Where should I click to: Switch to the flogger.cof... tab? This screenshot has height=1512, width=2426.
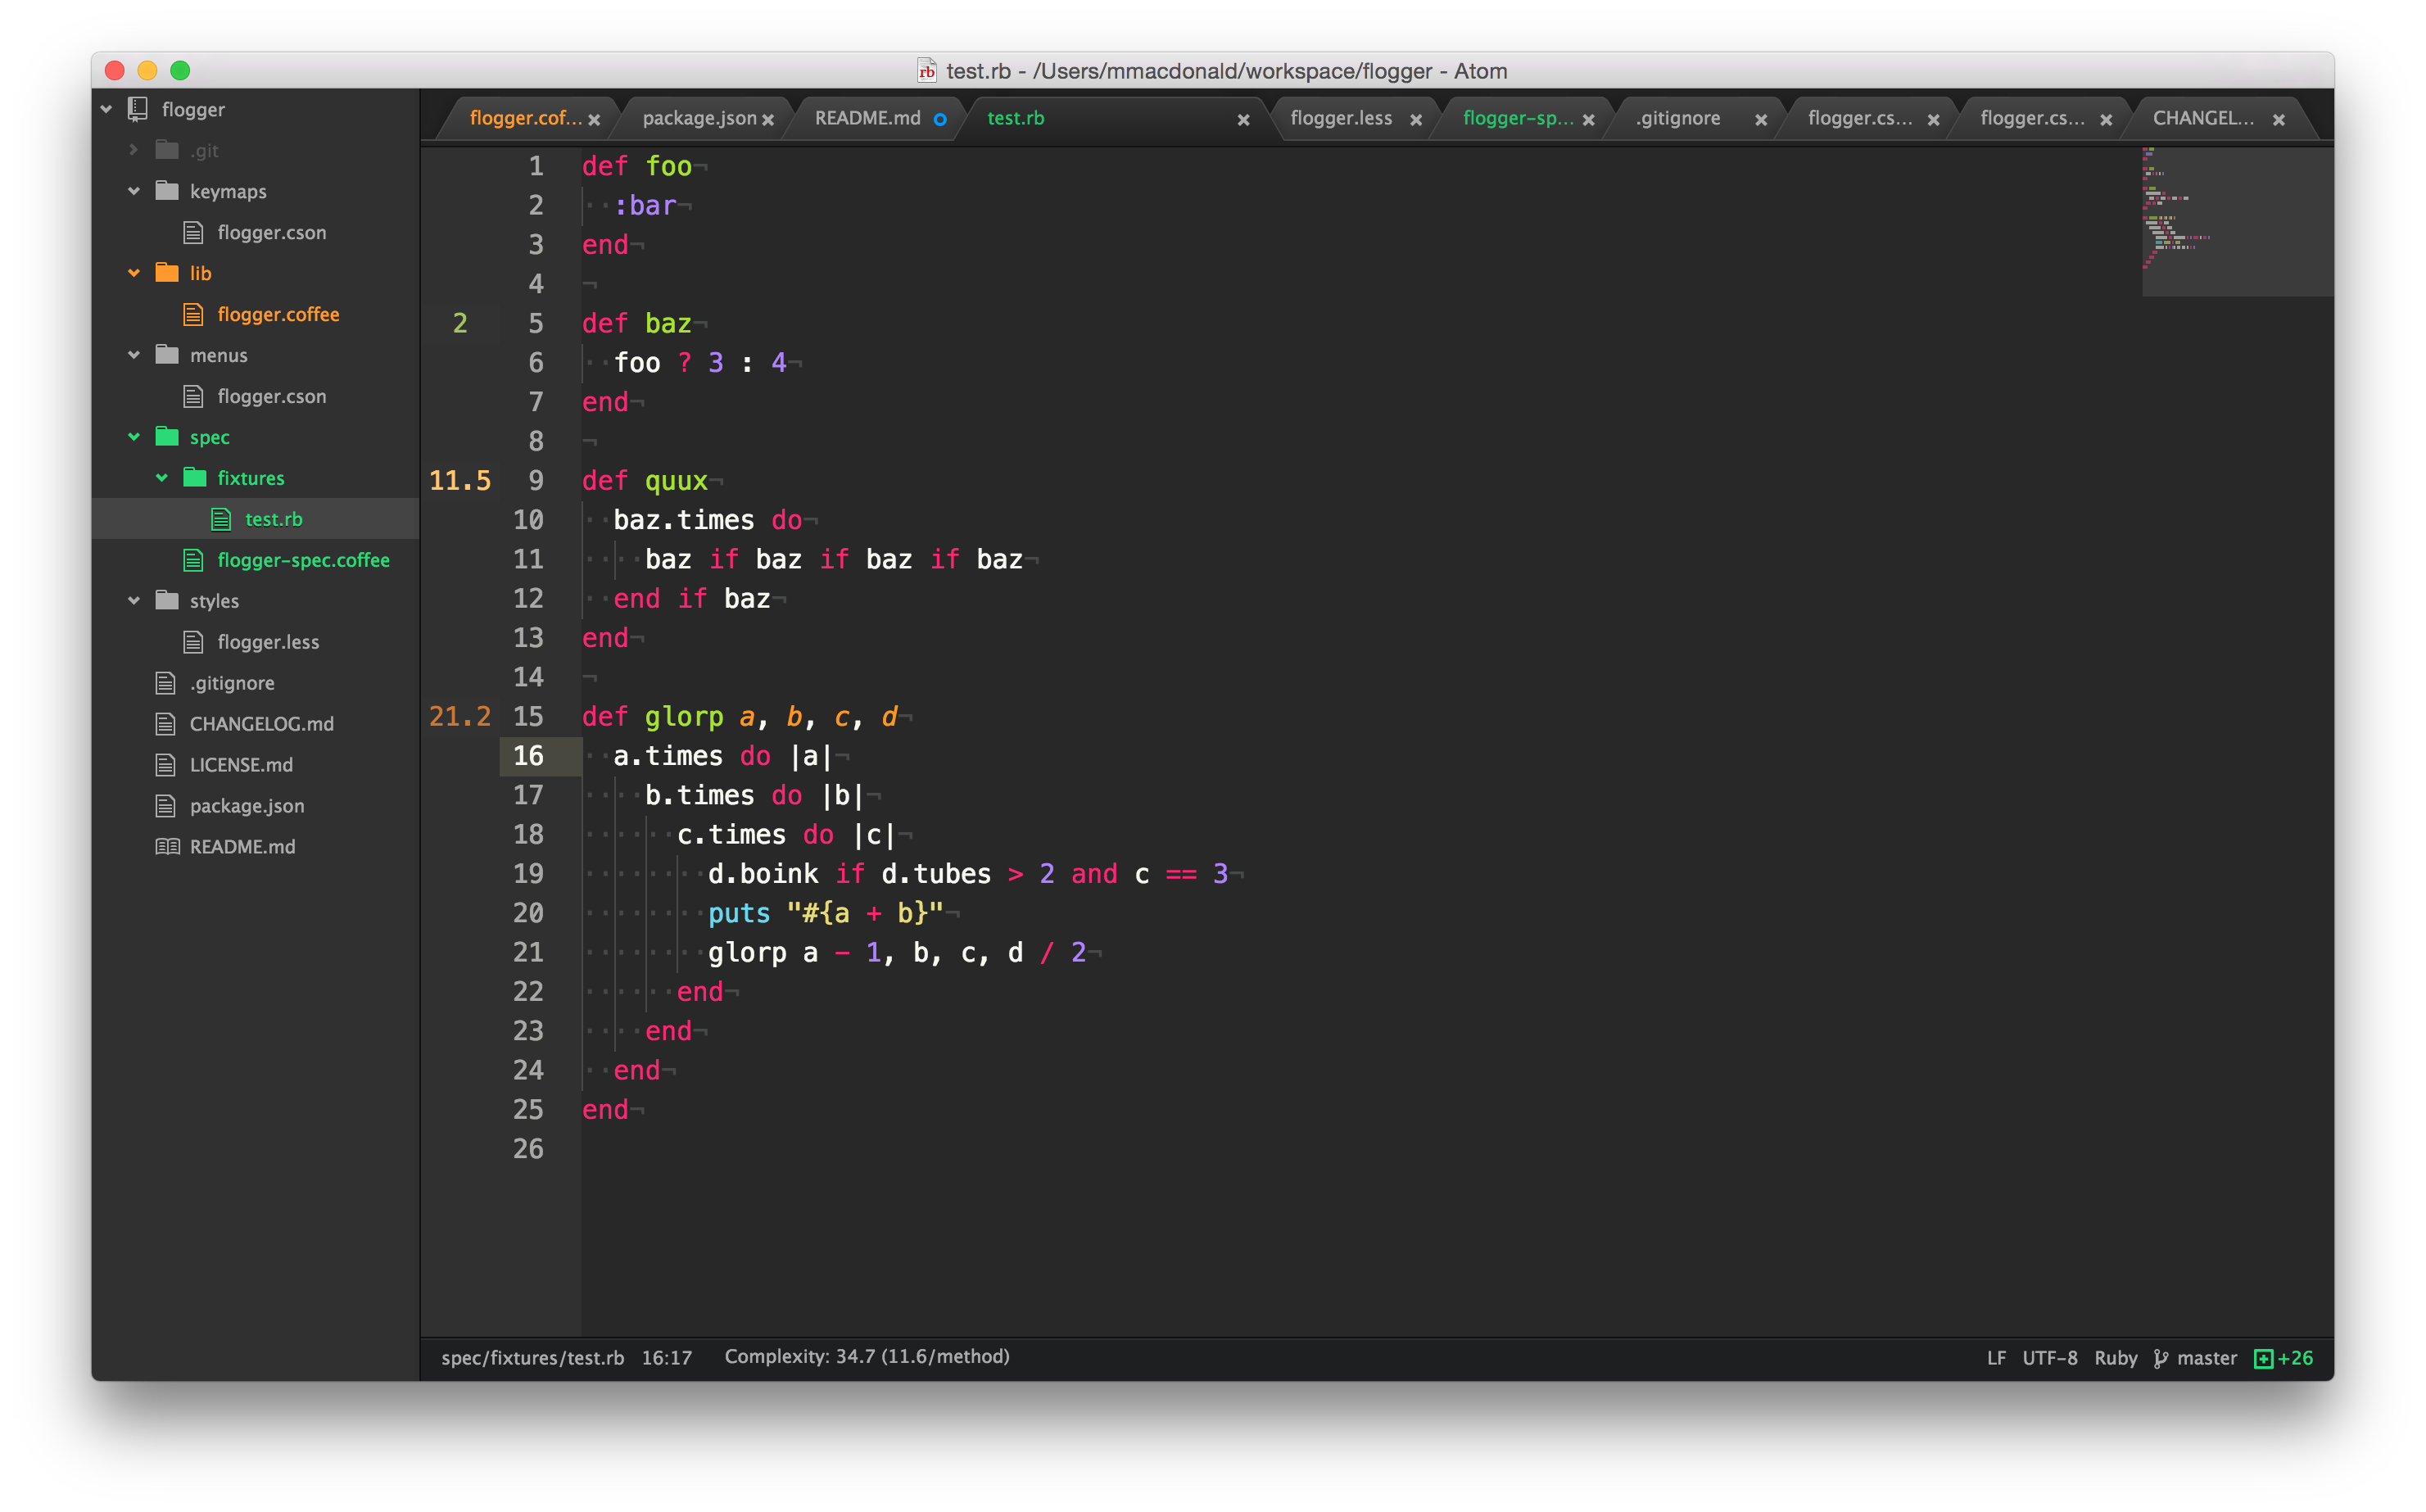[x=524, y=118]
